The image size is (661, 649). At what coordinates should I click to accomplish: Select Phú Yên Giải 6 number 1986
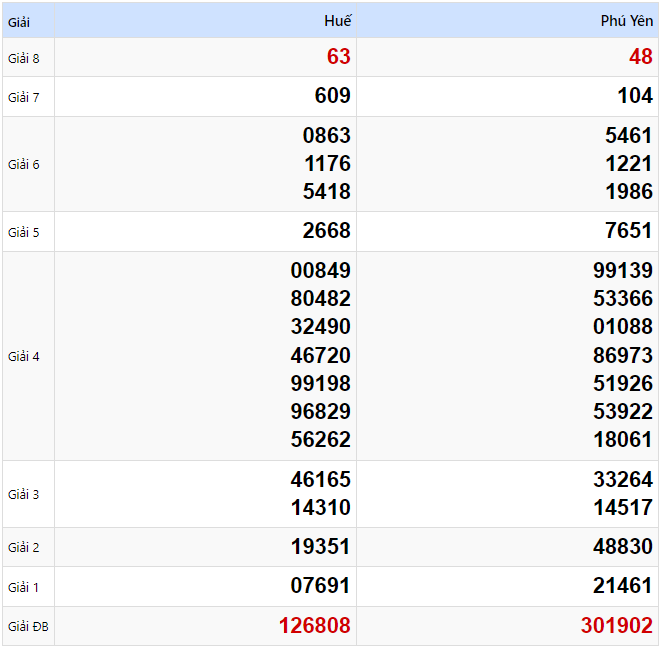tap(629, 192)
